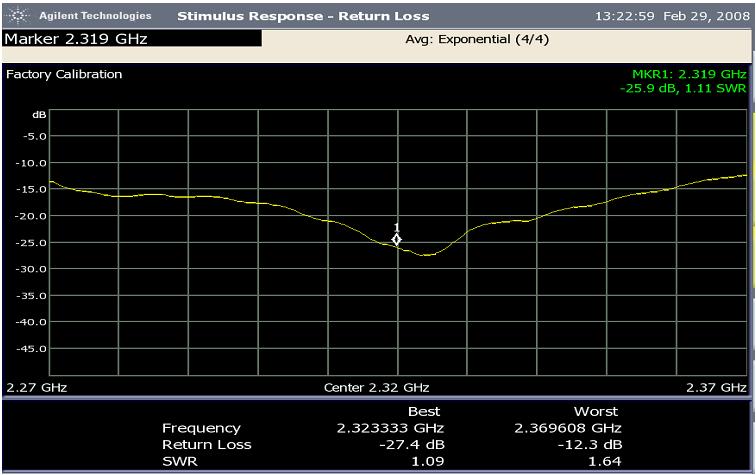Click the SWR row label in table

[x=180, y=461]
